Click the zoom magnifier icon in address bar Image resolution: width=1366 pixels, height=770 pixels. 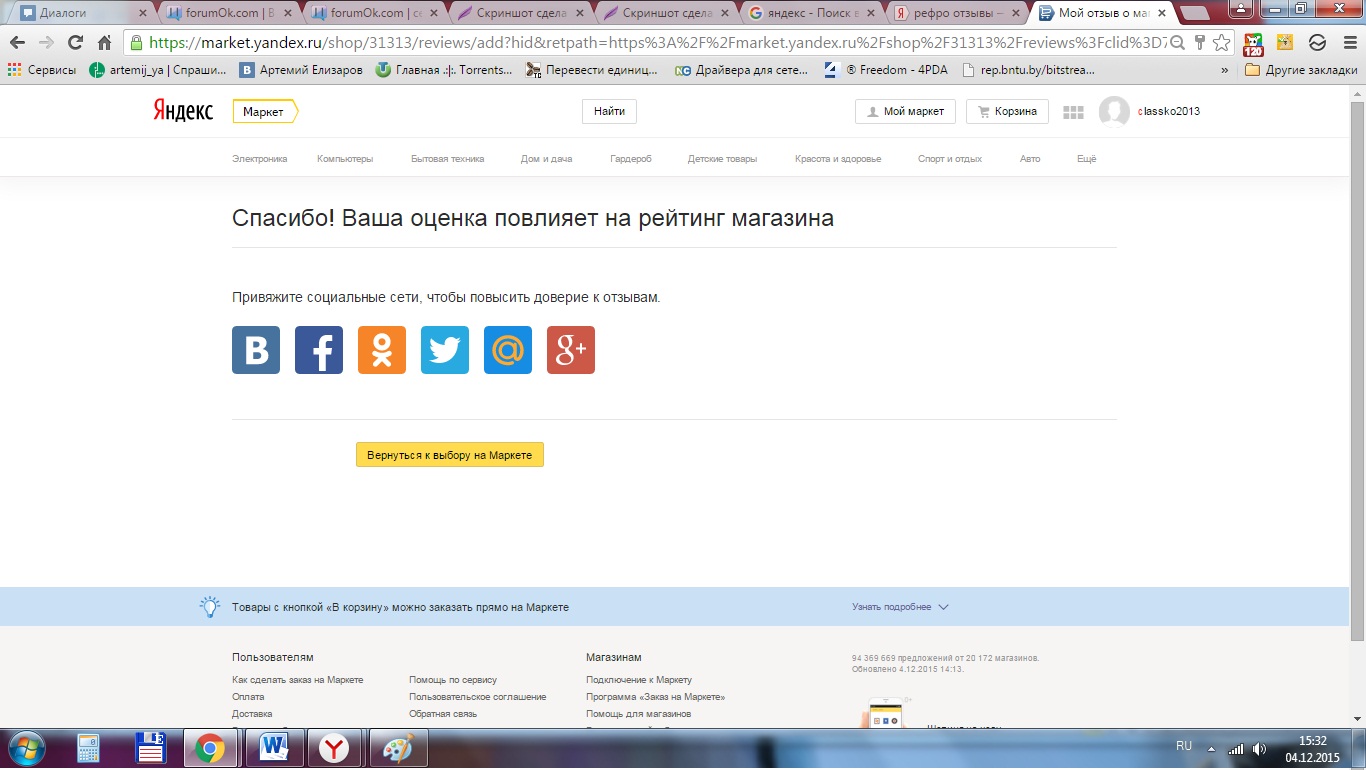(1177, 43)
